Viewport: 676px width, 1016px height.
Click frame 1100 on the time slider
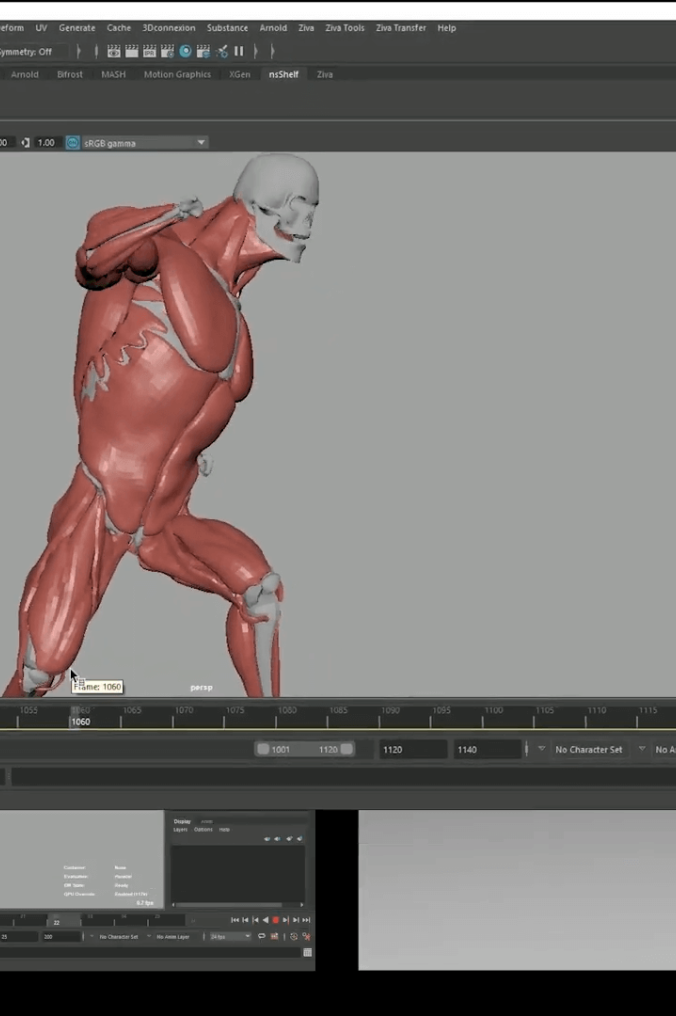(x=483, y=717)
